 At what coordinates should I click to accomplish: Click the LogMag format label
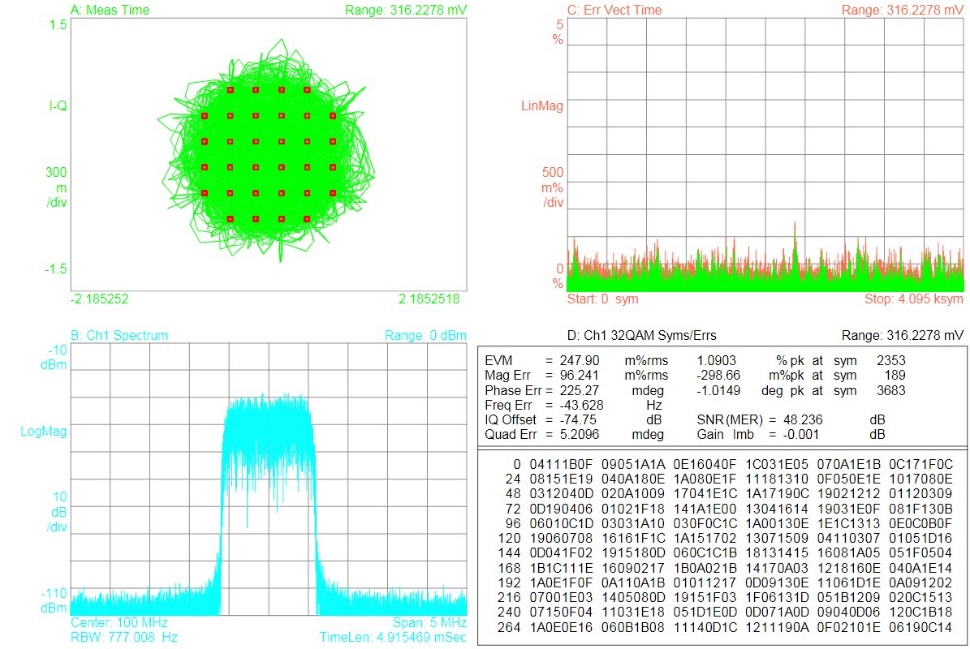pos(43,432)
